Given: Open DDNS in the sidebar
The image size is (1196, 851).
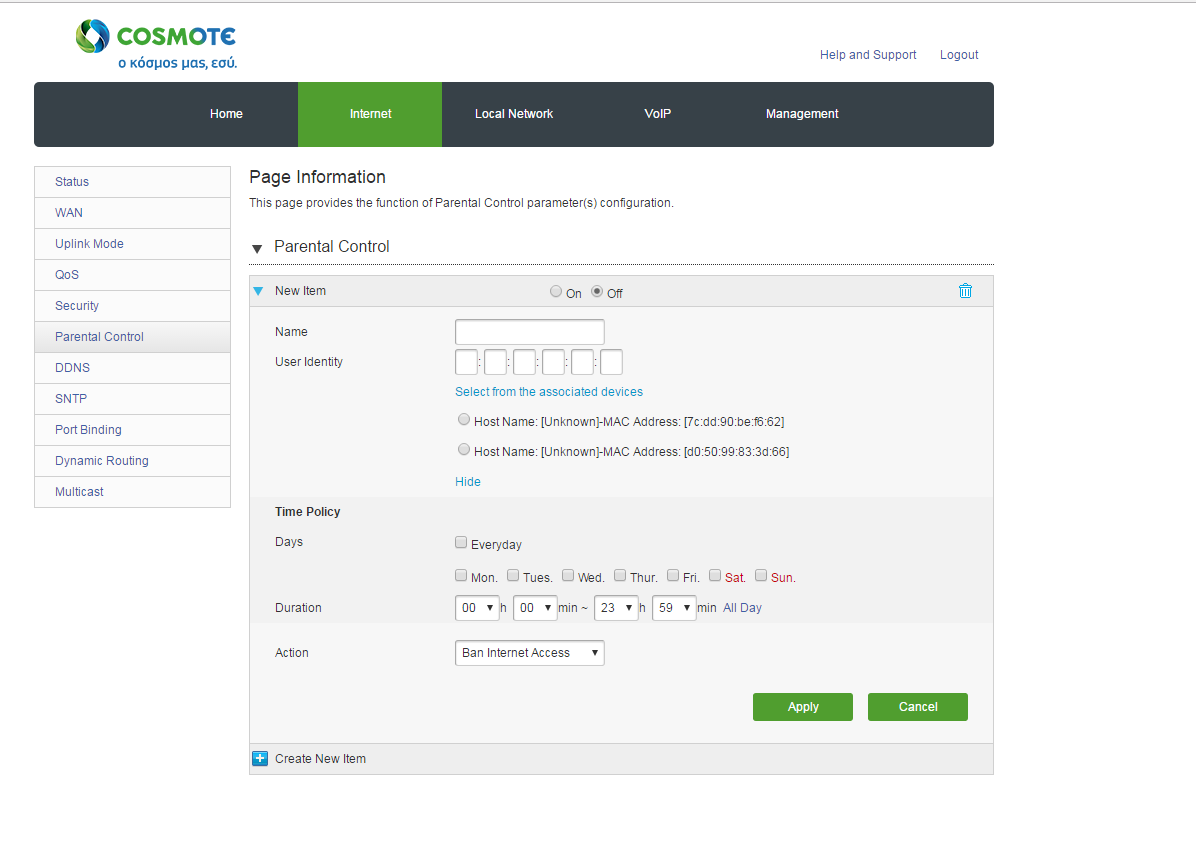Looking at the screenshot, I should (133, 368).
